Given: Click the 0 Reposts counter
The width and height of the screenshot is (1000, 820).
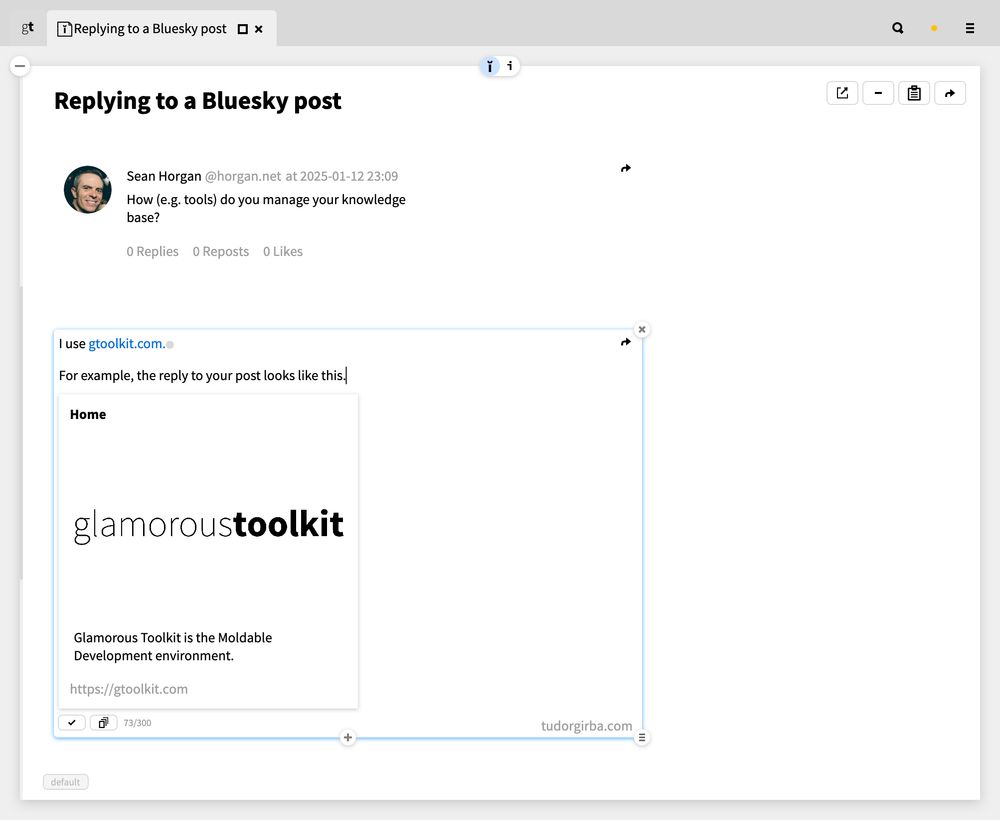Looking at the screenshot, I should click(x=221, y=251).
